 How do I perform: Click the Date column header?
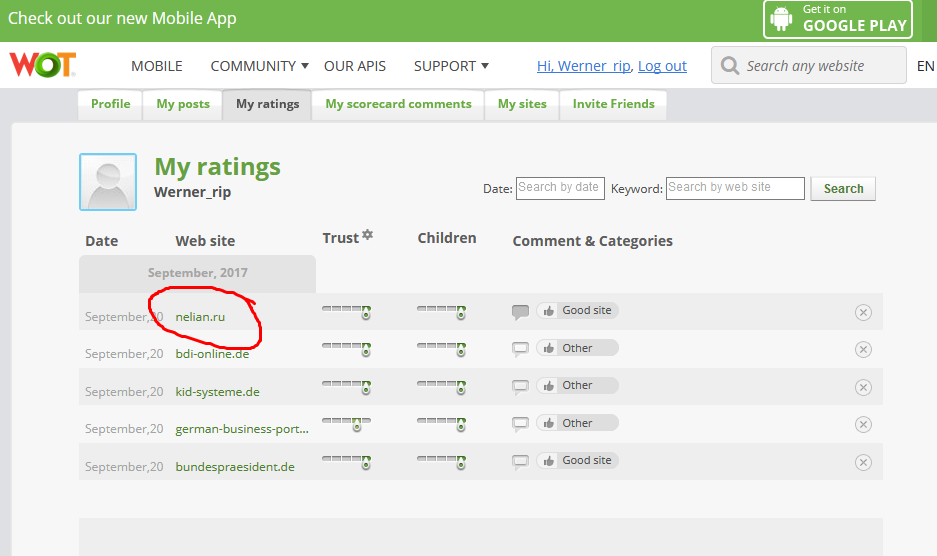(x=102, y=241)
